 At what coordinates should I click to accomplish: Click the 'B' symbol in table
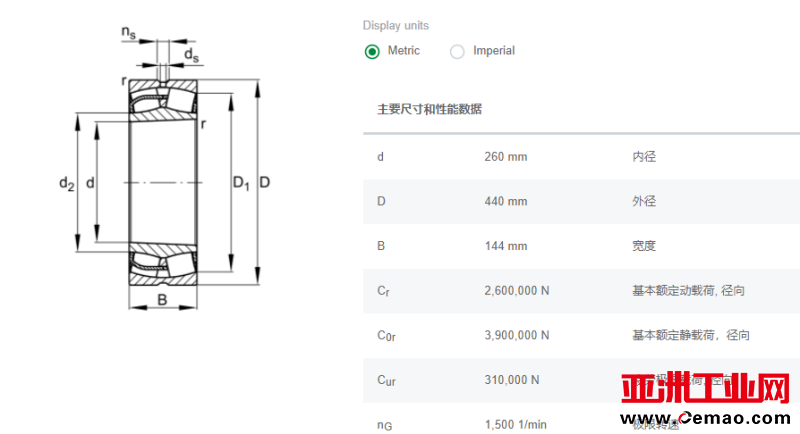coord(381,246)
